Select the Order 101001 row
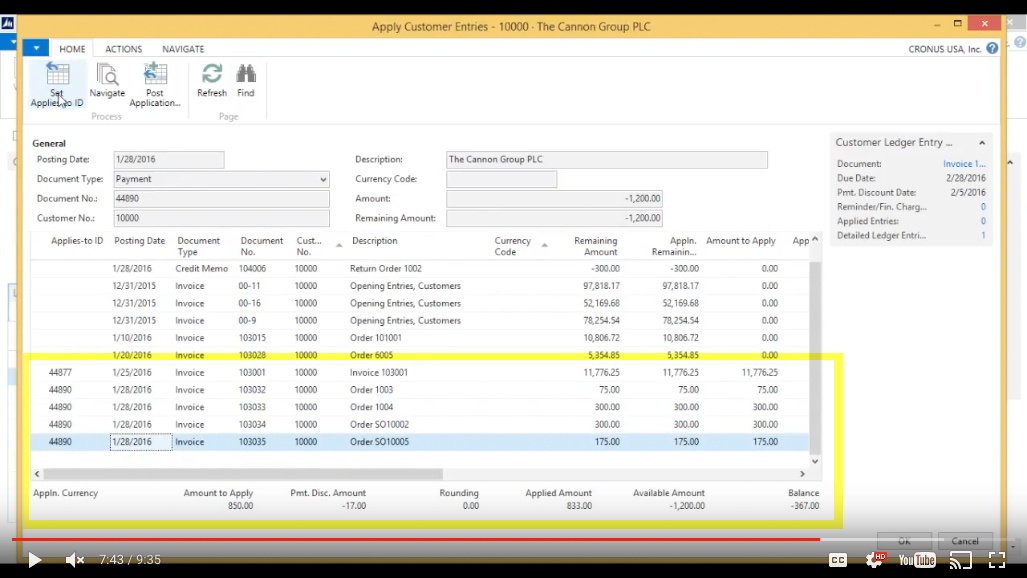The image size is (1027, 578). [419, 338]
